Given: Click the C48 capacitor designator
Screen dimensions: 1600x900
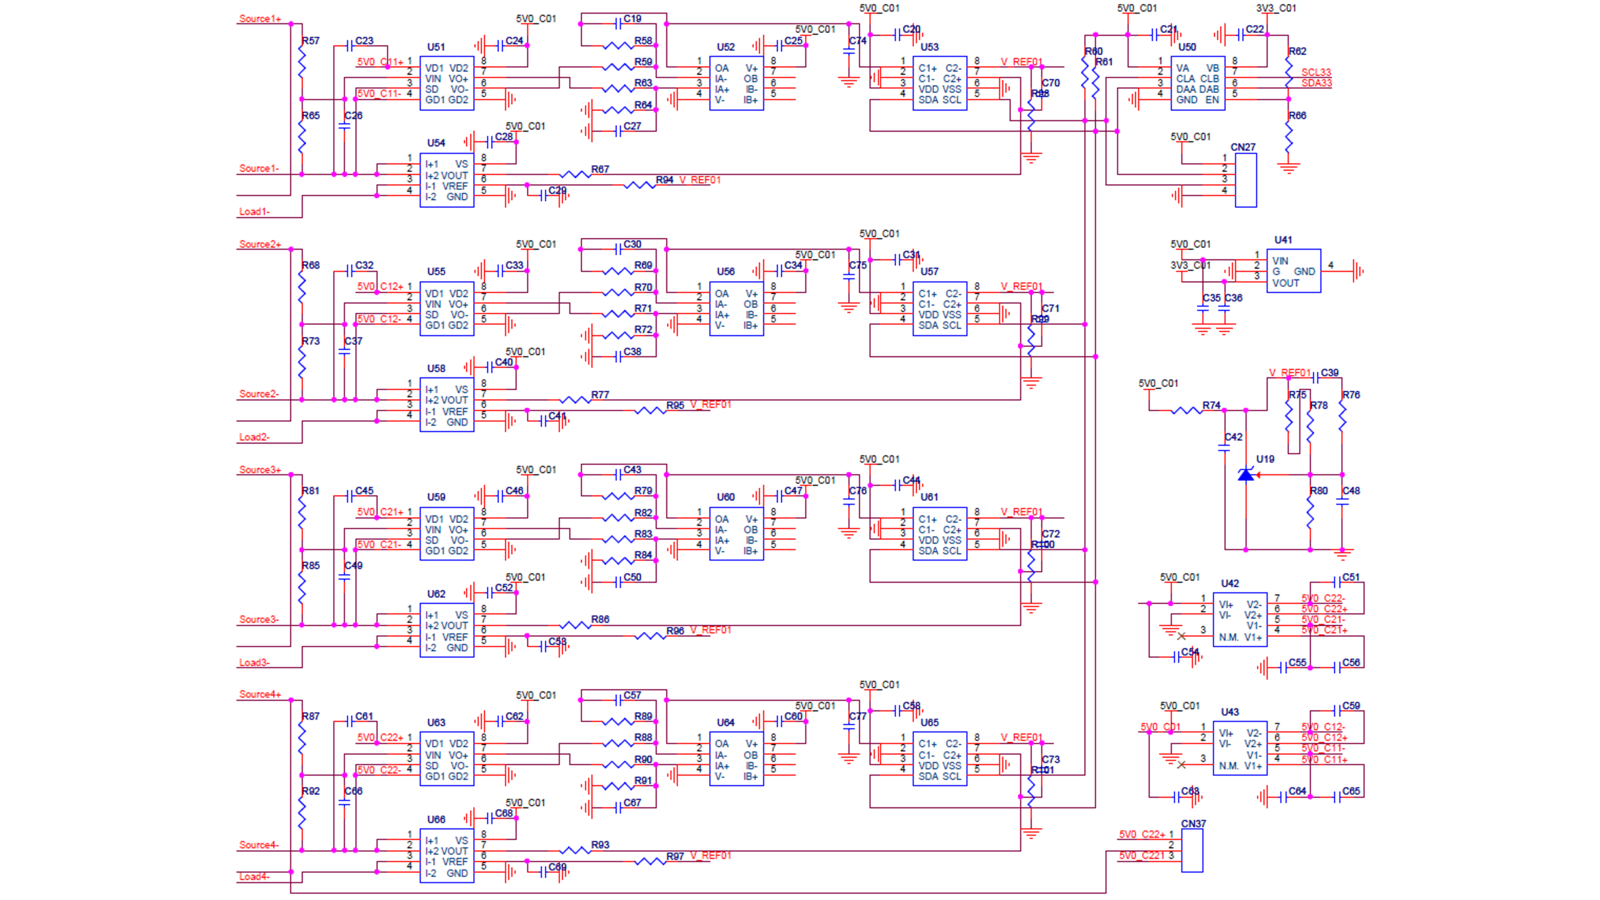Looking at the screenshot, I should (x=1351, y=491).
